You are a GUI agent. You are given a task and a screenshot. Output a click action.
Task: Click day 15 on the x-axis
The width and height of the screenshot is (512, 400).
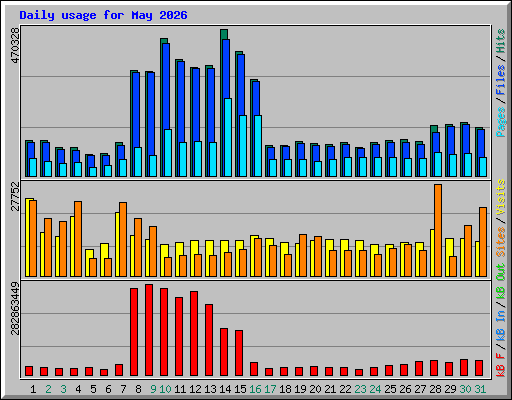pos(240,389)
